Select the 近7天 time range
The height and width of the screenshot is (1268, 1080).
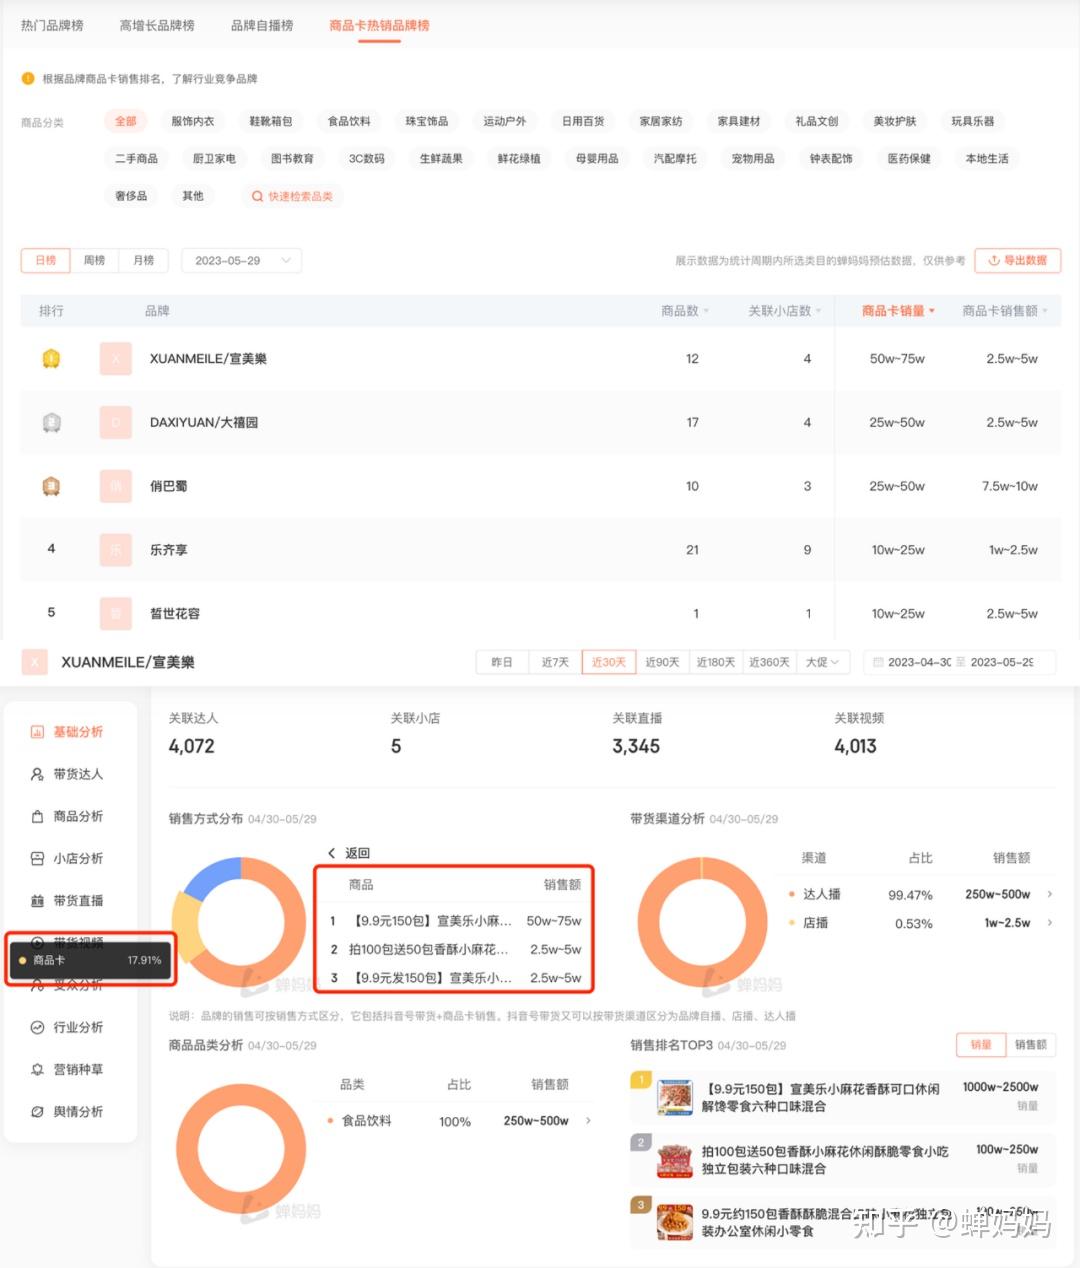coord(555,662)
